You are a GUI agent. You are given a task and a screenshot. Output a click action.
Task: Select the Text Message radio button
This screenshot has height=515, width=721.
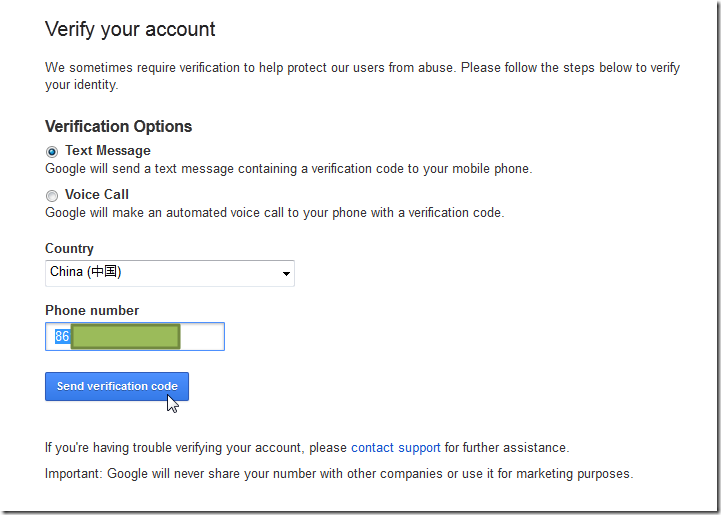coord(52,152)
